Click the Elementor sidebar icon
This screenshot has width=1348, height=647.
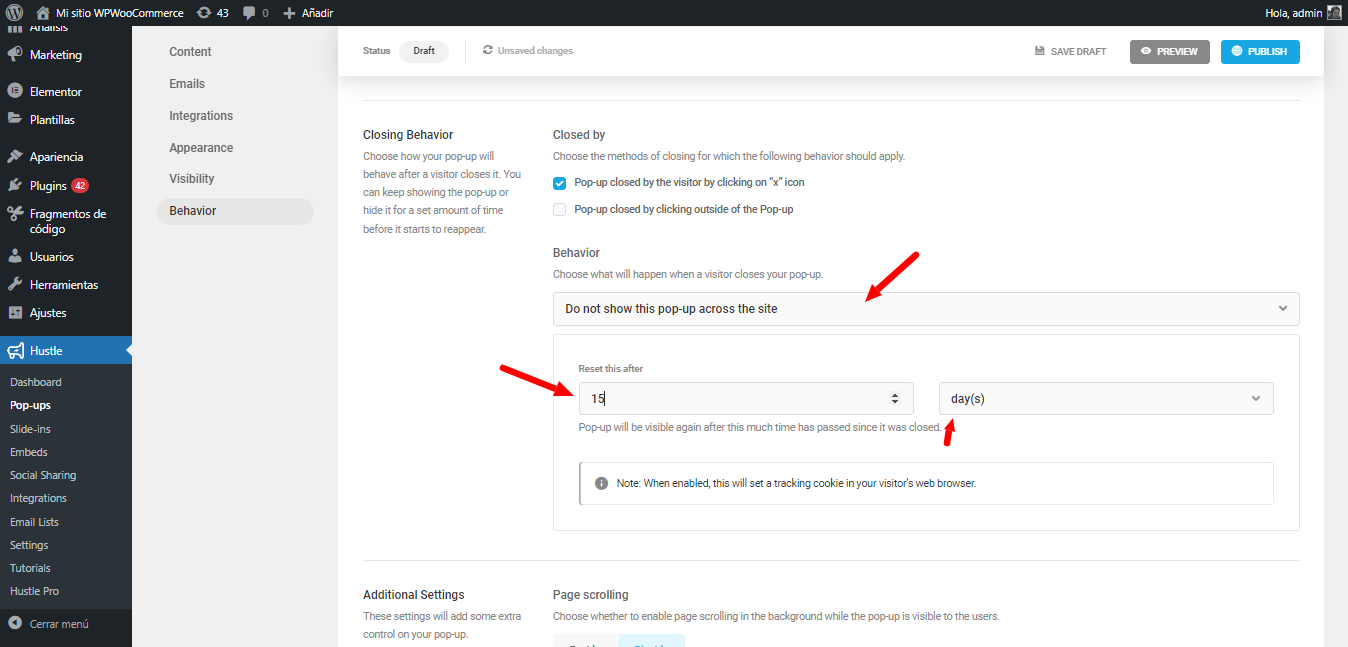(15, 91)
